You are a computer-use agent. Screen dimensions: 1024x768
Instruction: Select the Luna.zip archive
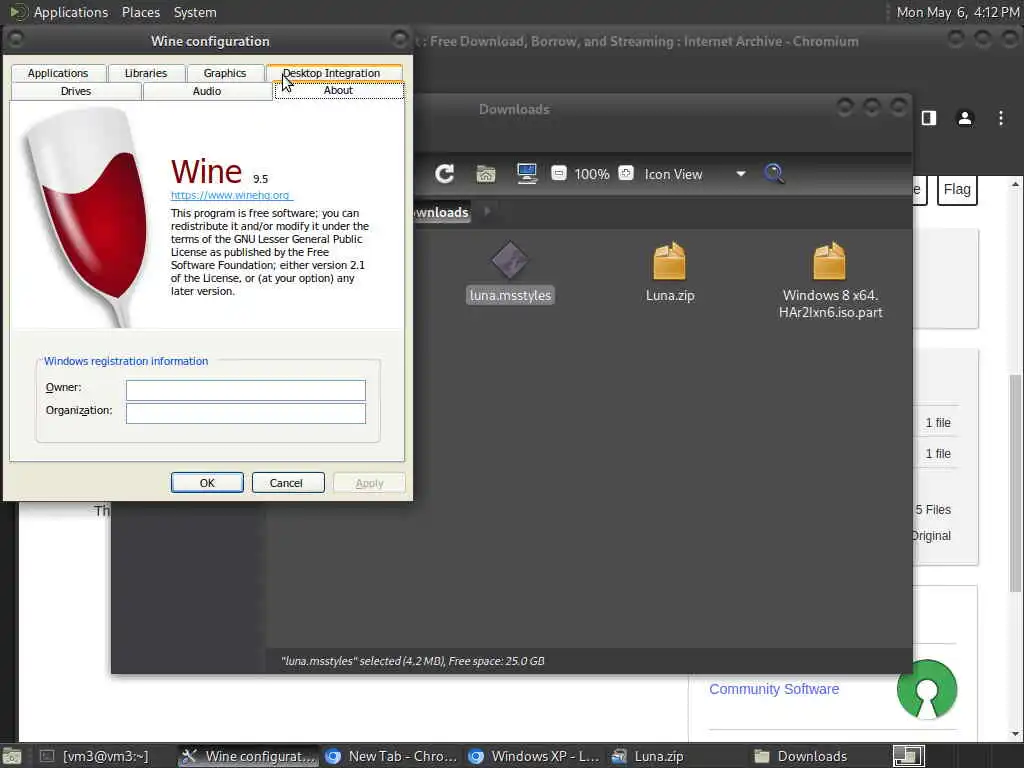click(670, 273)
